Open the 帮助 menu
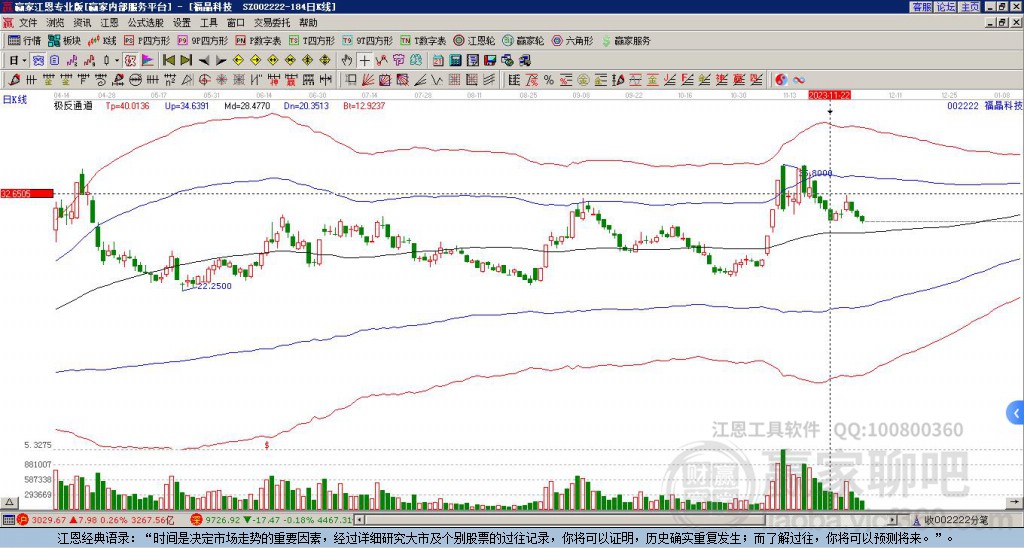The height and width of the screenshot is (548, 1024). pos(308,23)
